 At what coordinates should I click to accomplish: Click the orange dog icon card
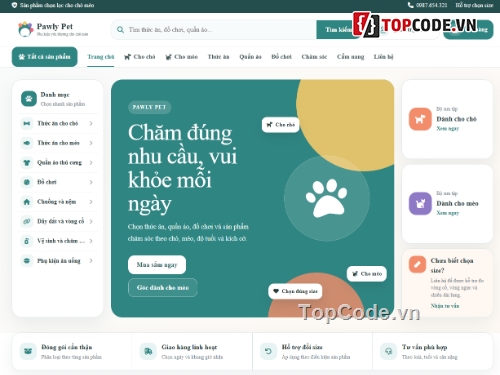tap(420, 119)
